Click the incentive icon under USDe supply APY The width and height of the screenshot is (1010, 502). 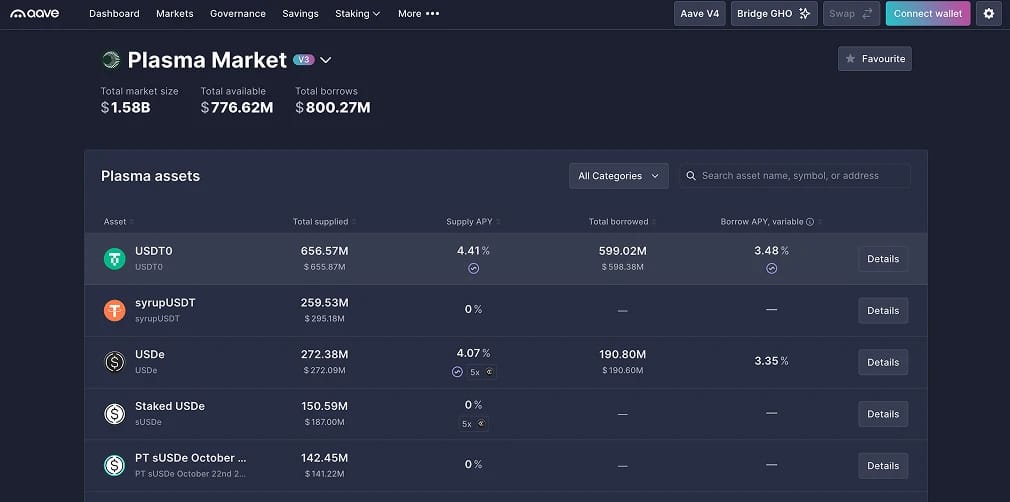pos(457,372)
